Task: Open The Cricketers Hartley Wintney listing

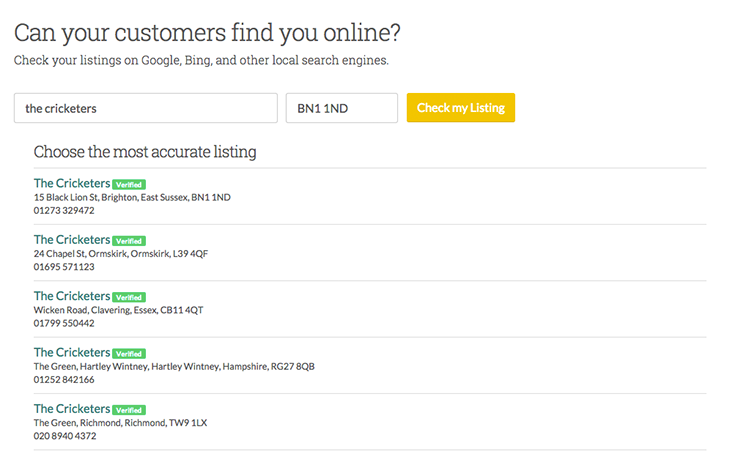Action: pos(72,353)
